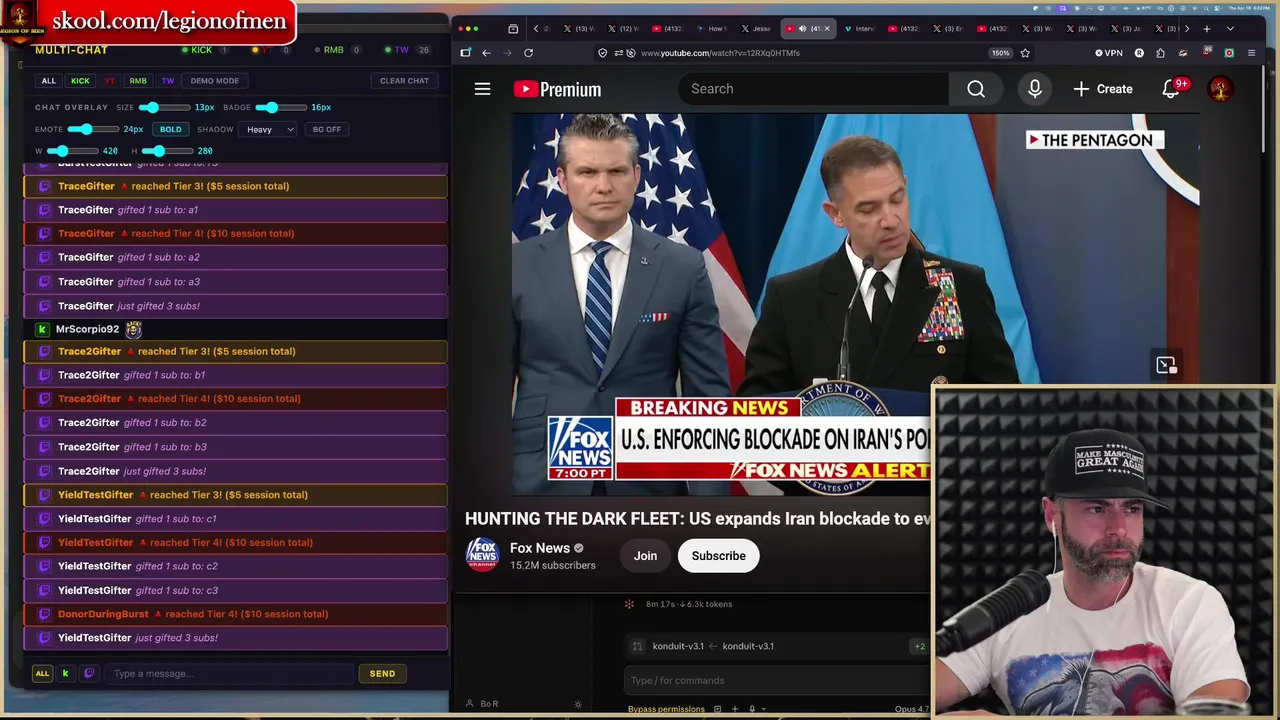Click the +2 changes badge
1280x720 pixels.
click(919, 646)
